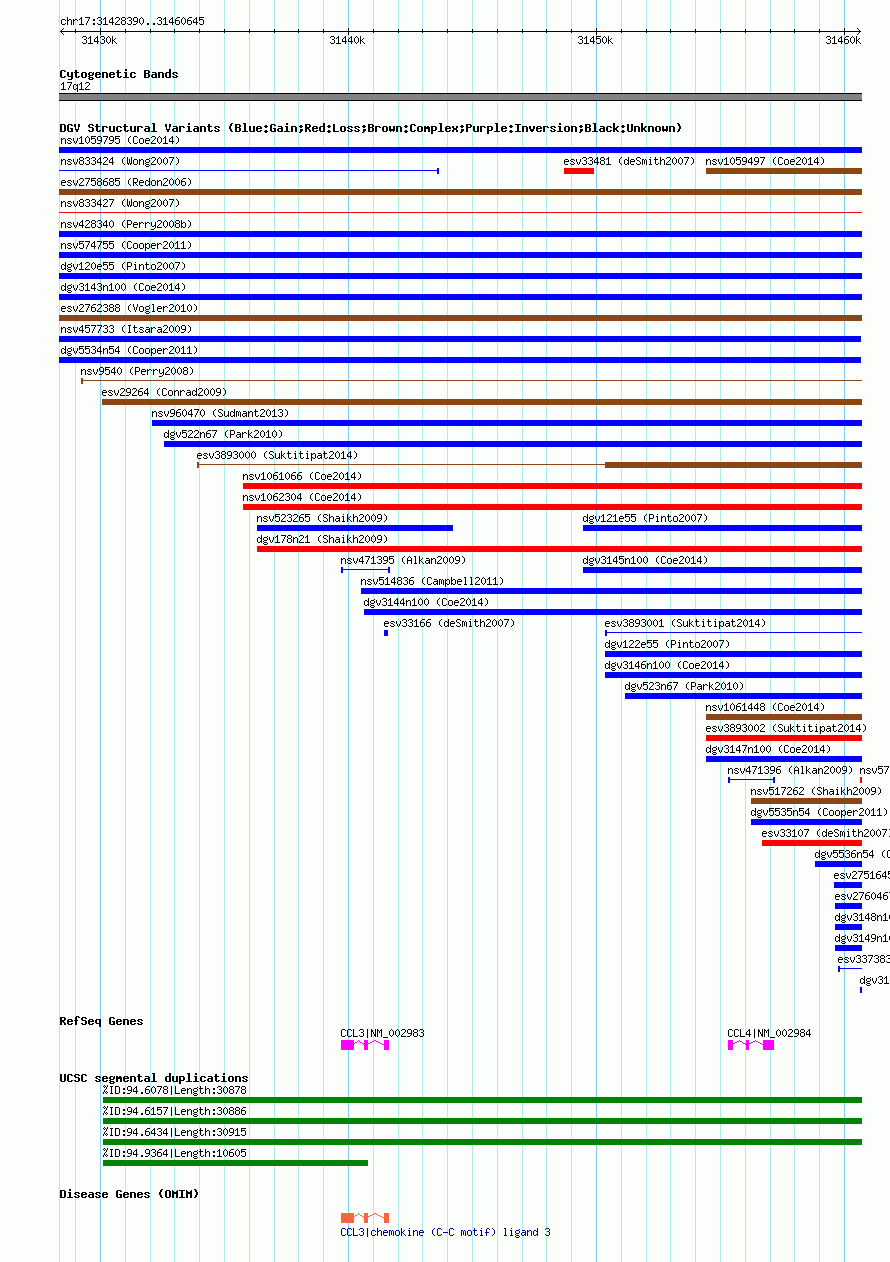This screenshot has width=890, height=1262.
Task: Click nsv9540 (Perry2008) label
Action: (x=137, y=371)
